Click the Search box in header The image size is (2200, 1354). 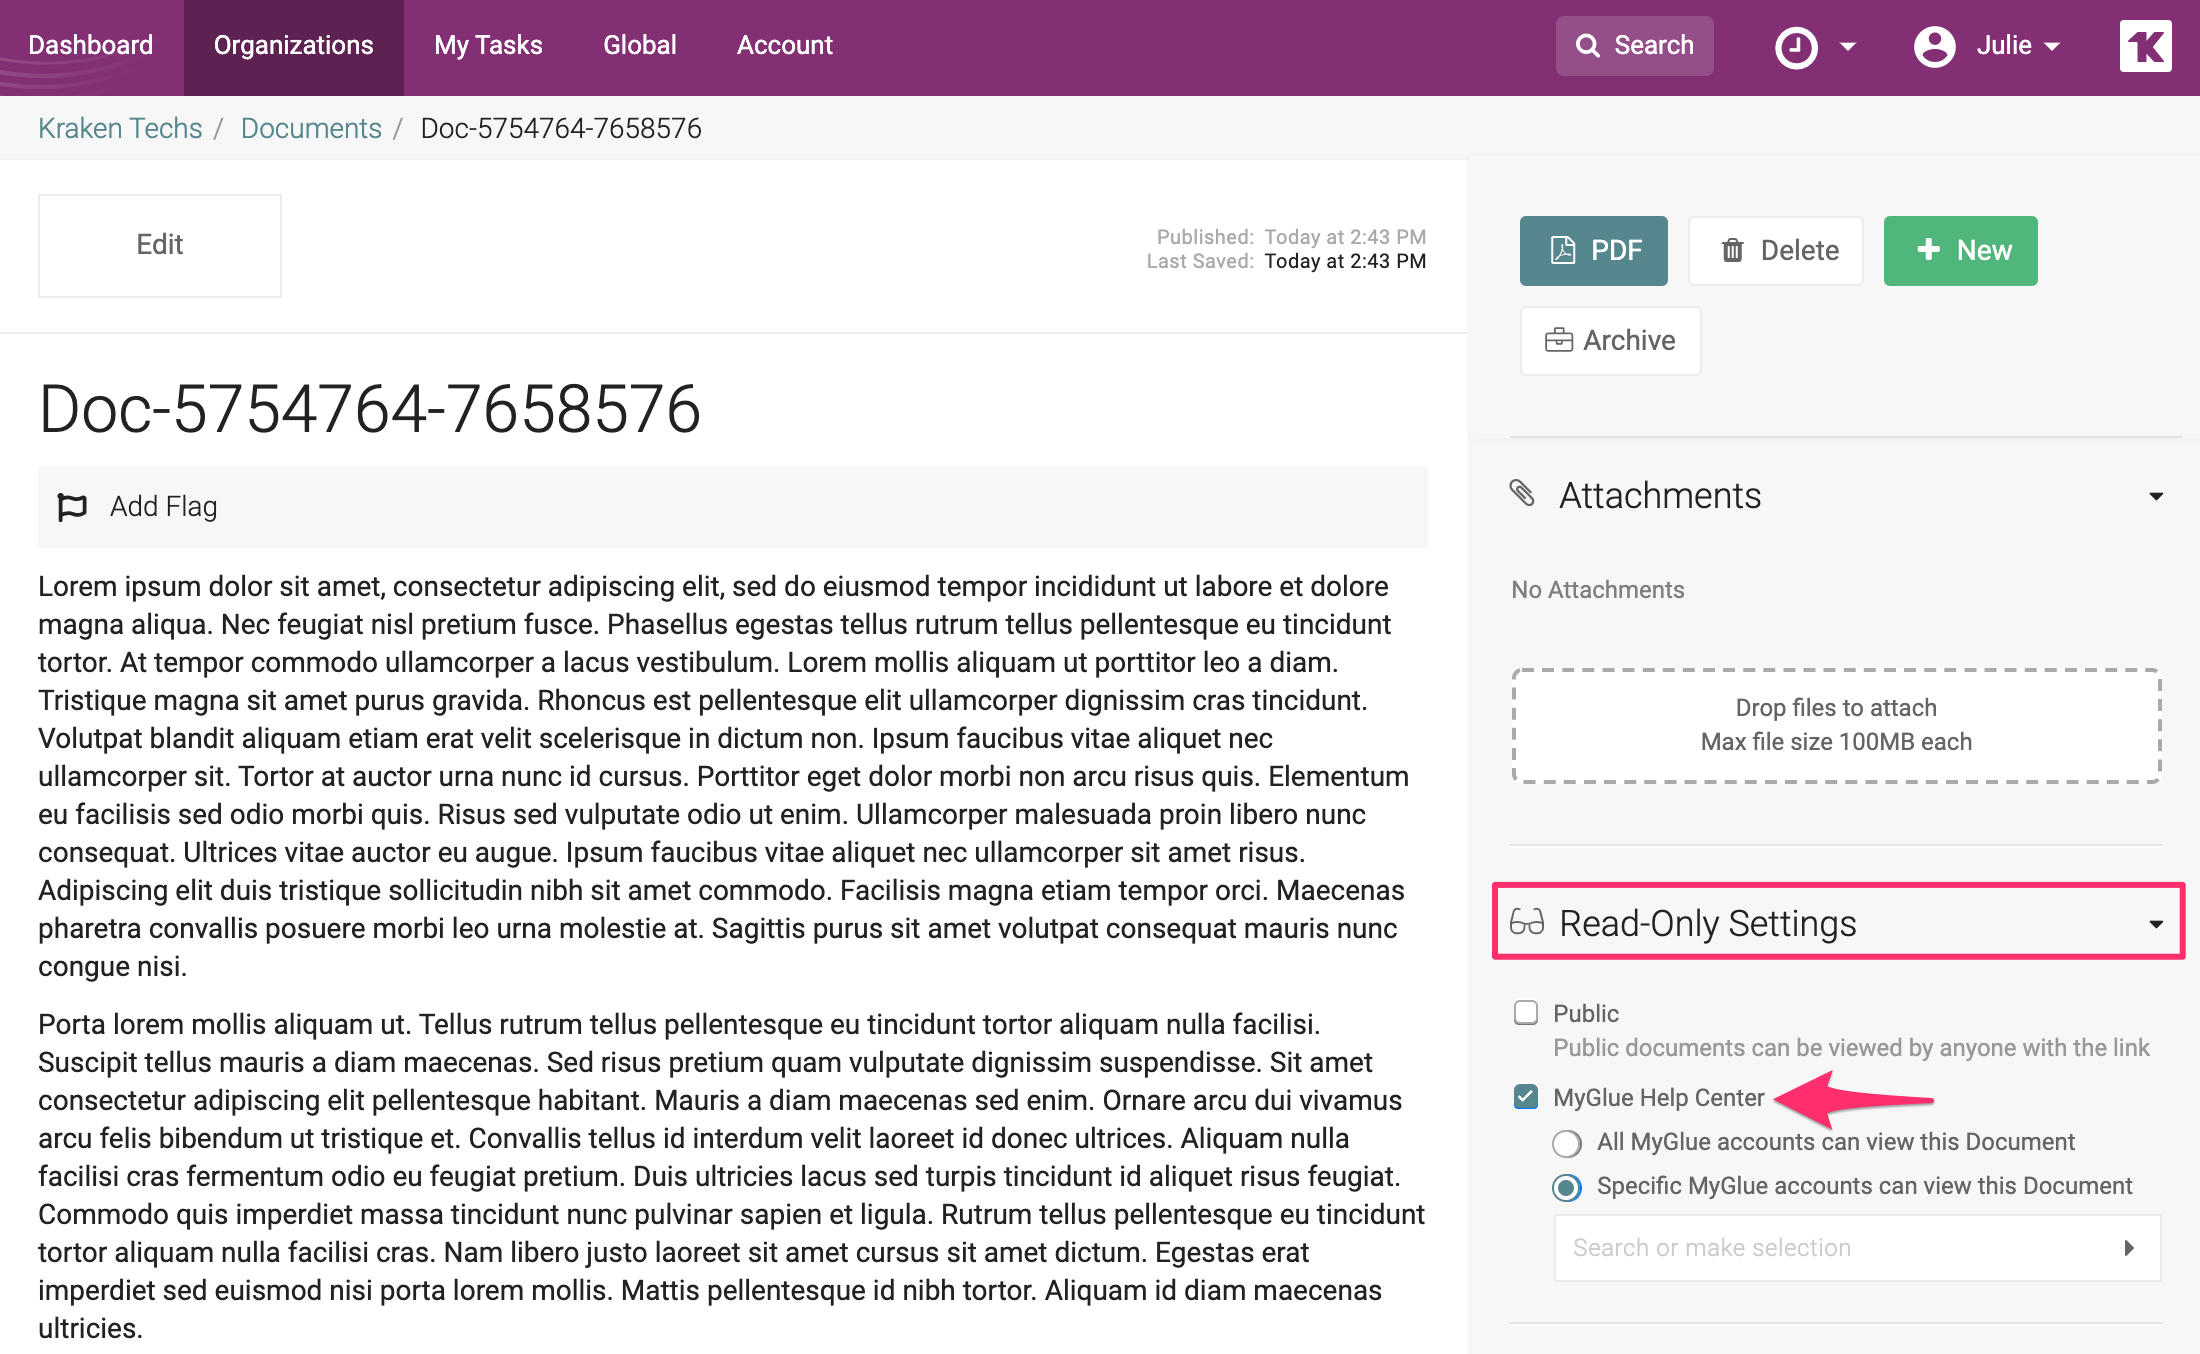coord(1634,46)
